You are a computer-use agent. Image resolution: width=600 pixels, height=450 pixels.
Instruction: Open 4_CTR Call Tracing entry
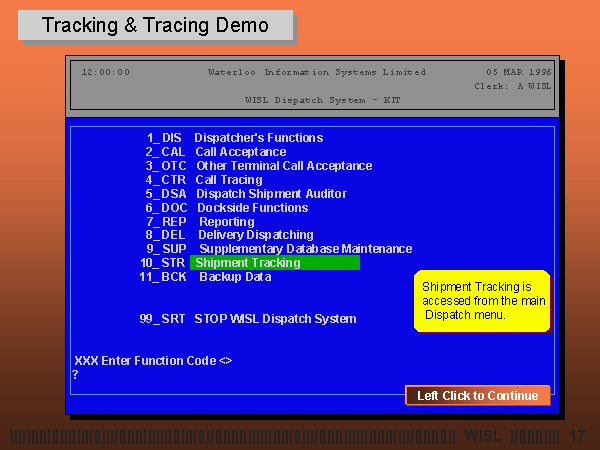tap(204, 180)
